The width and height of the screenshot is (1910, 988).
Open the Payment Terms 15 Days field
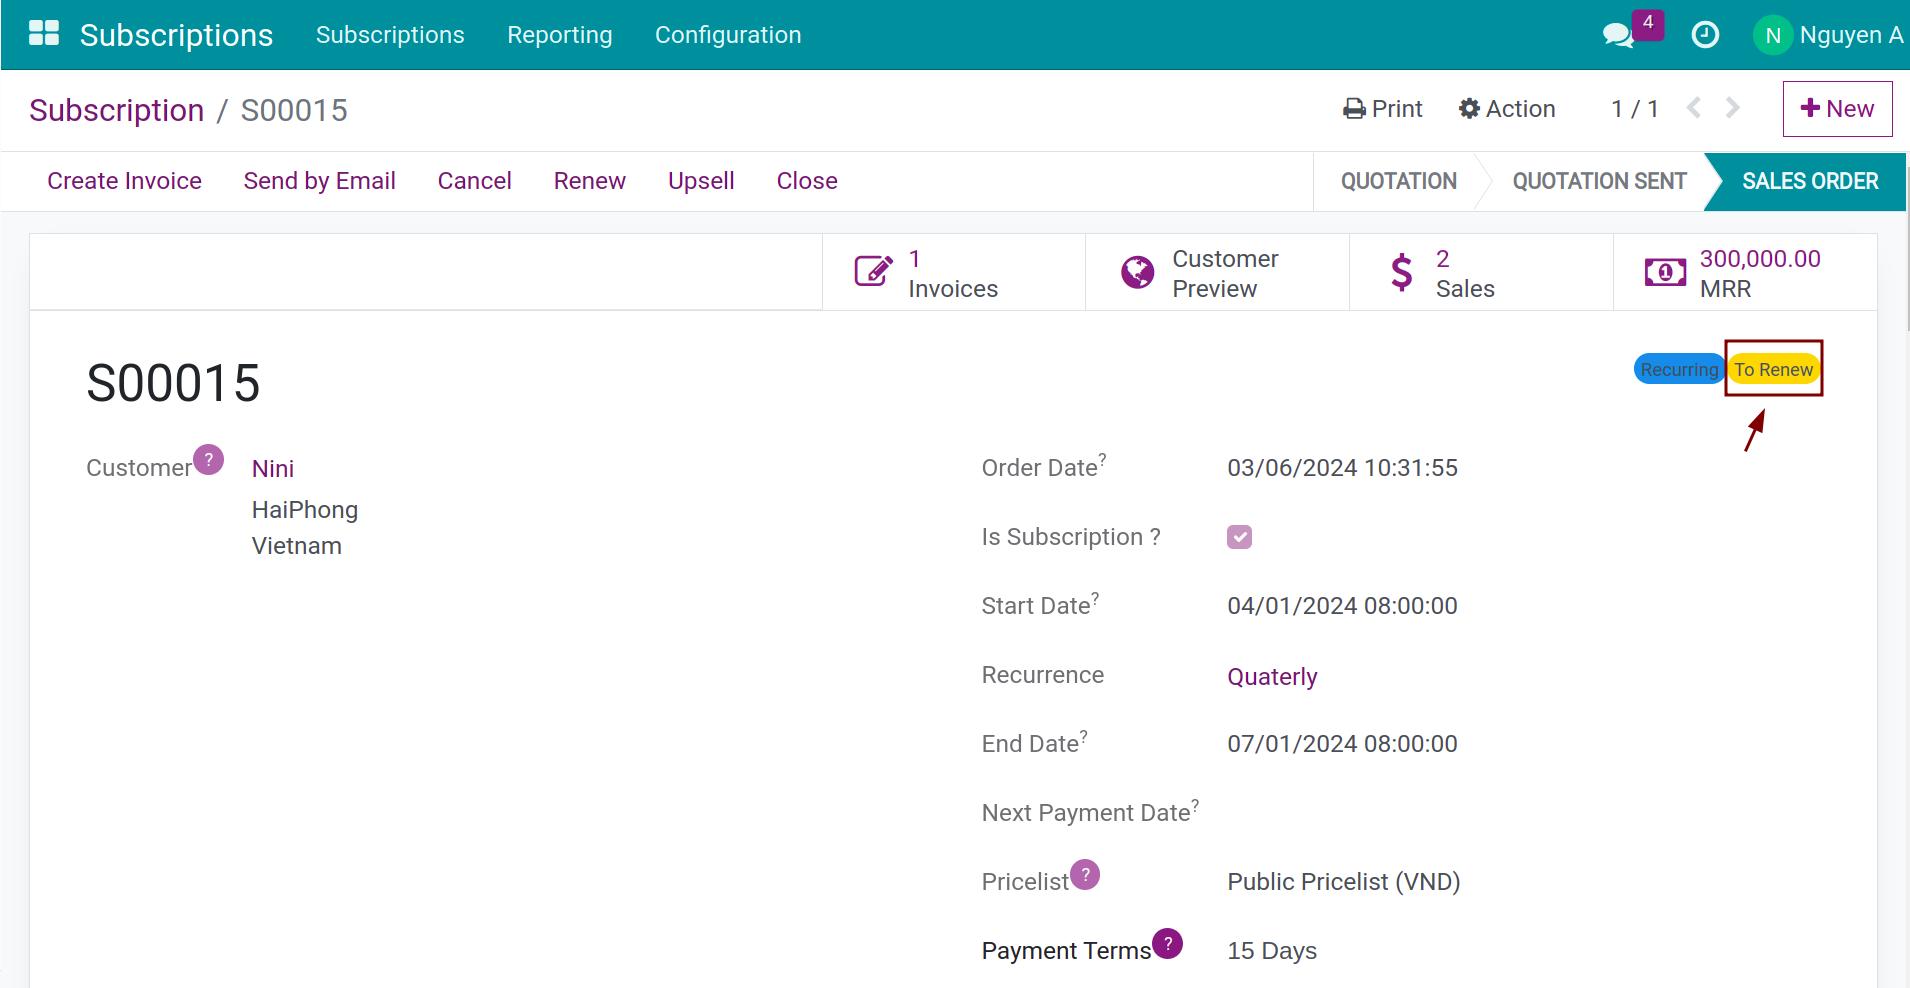[x=1272, y=951]
